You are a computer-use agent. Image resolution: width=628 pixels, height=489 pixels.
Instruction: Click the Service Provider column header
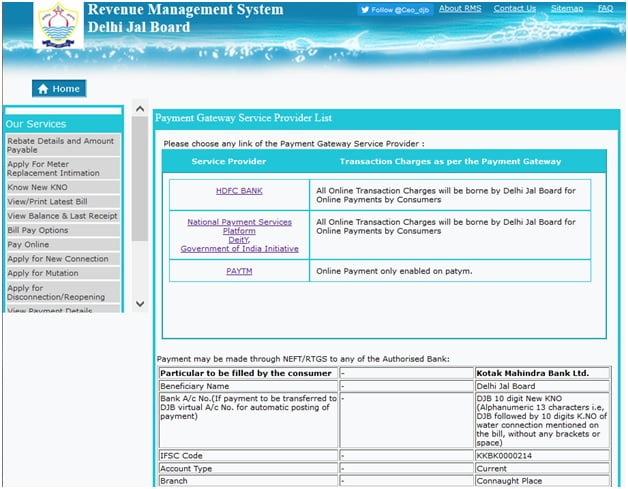pyautogui.click(x=229, y=161)
